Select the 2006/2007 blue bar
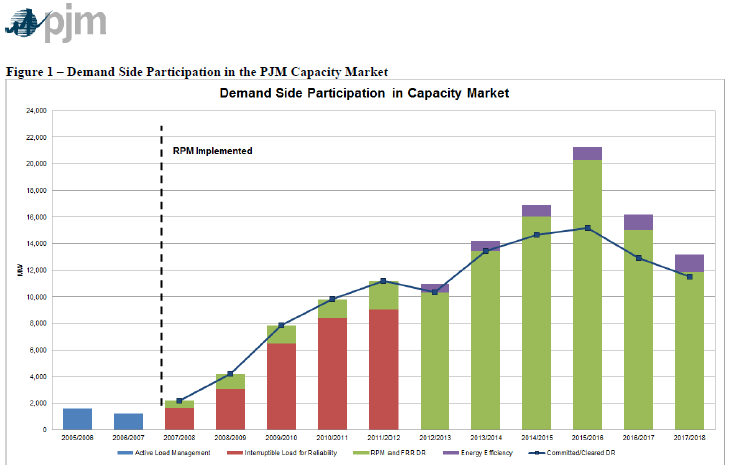 coord(128,421)
